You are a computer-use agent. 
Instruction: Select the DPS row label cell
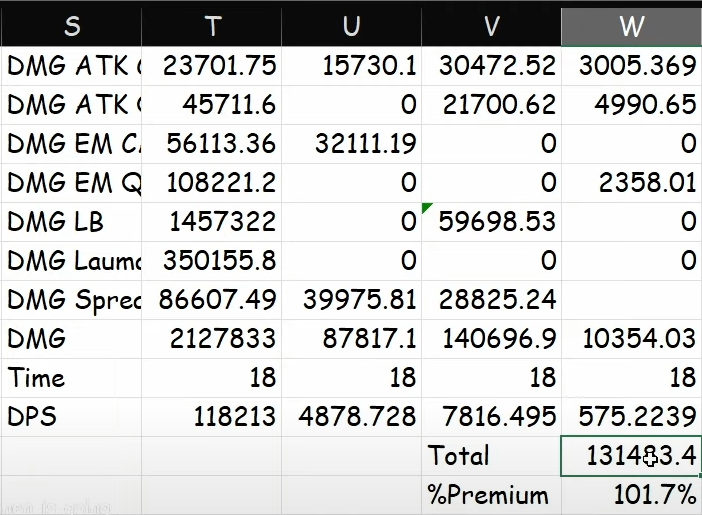coord(71,416)
